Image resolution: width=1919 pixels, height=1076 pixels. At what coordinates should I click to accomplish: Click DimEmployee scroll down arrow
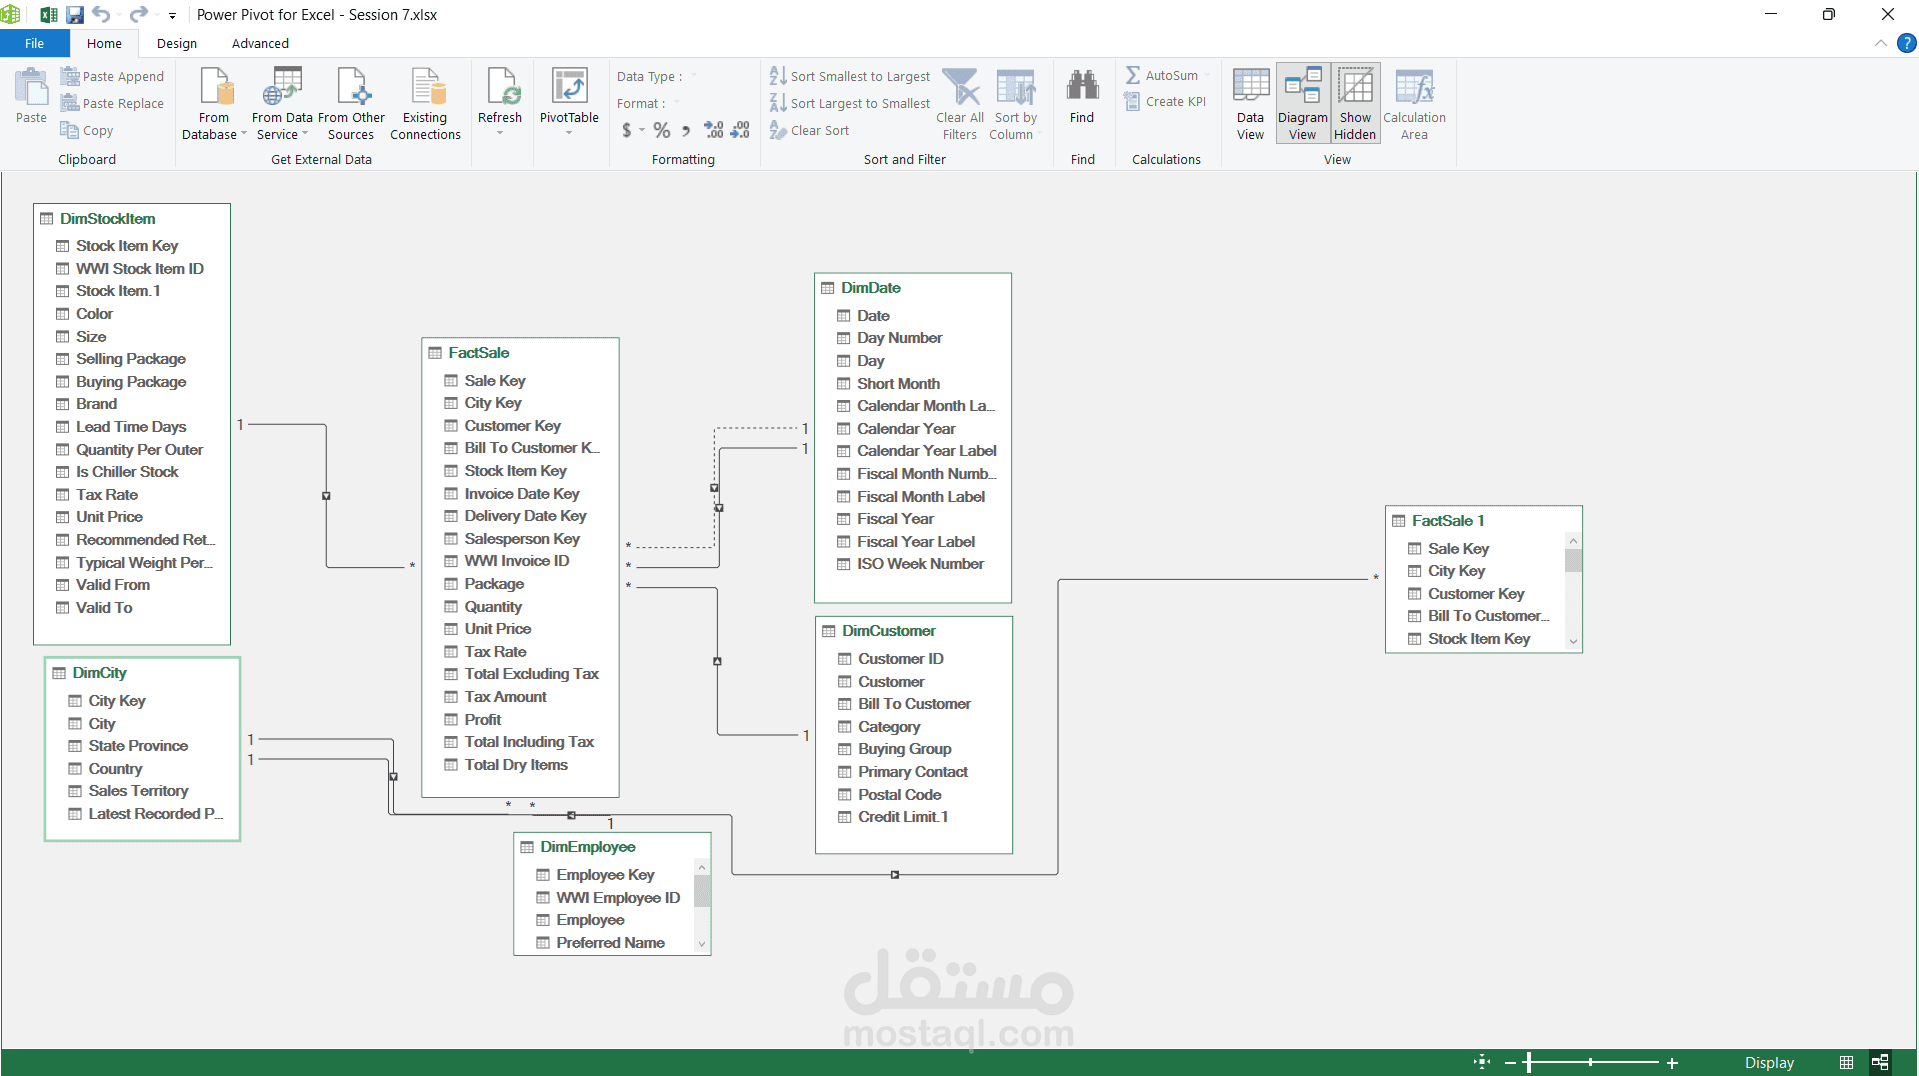(702, 943)
